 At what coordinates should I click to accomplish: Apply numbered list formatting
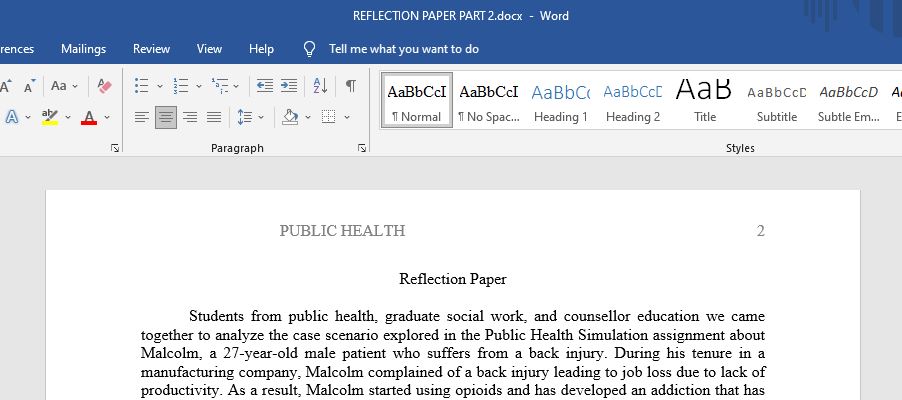181,86
